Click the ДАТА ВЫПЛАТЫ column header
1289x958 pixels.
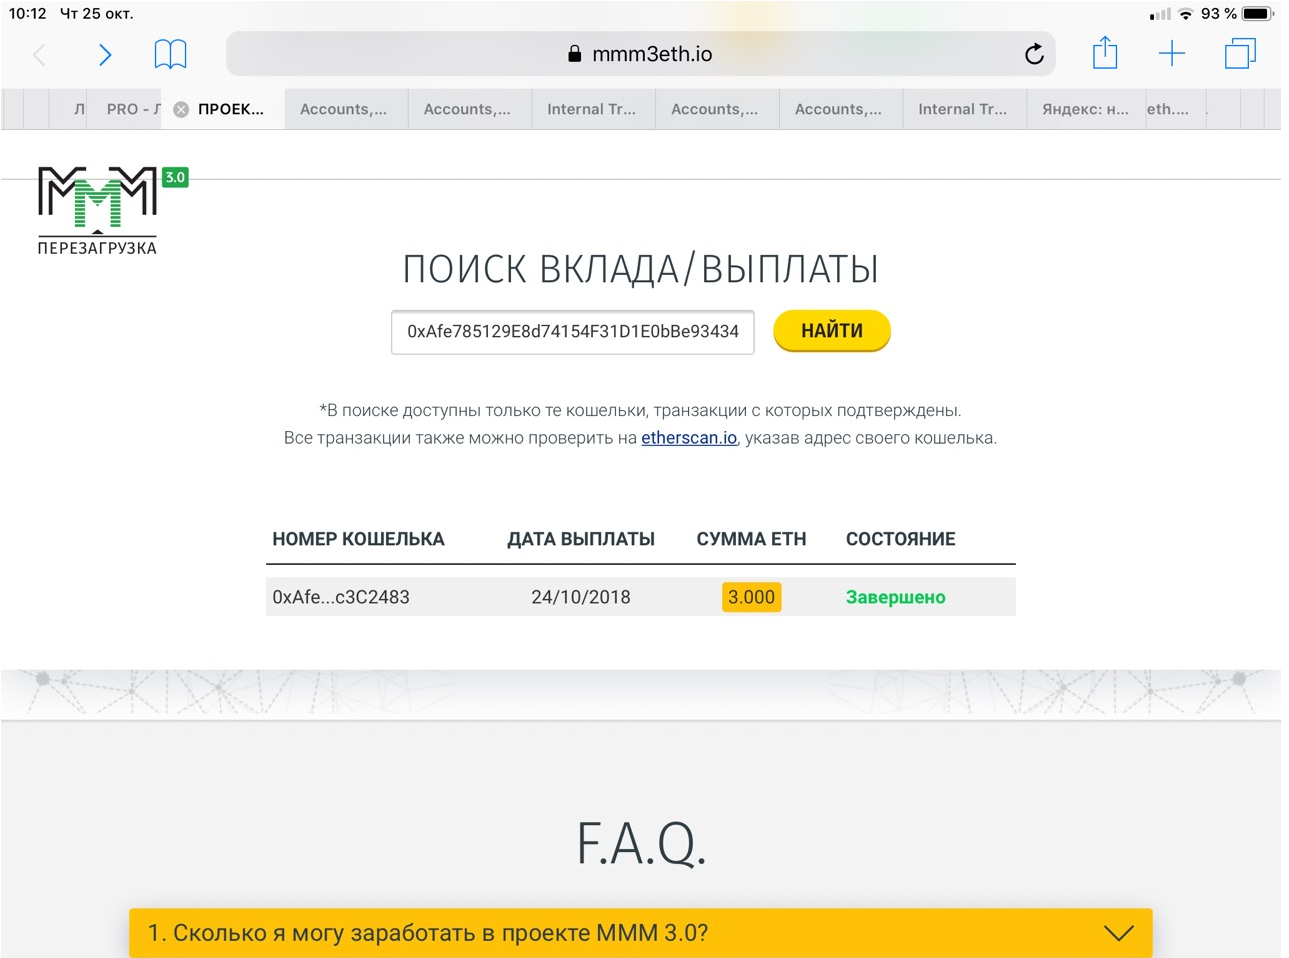click(581, 539)
